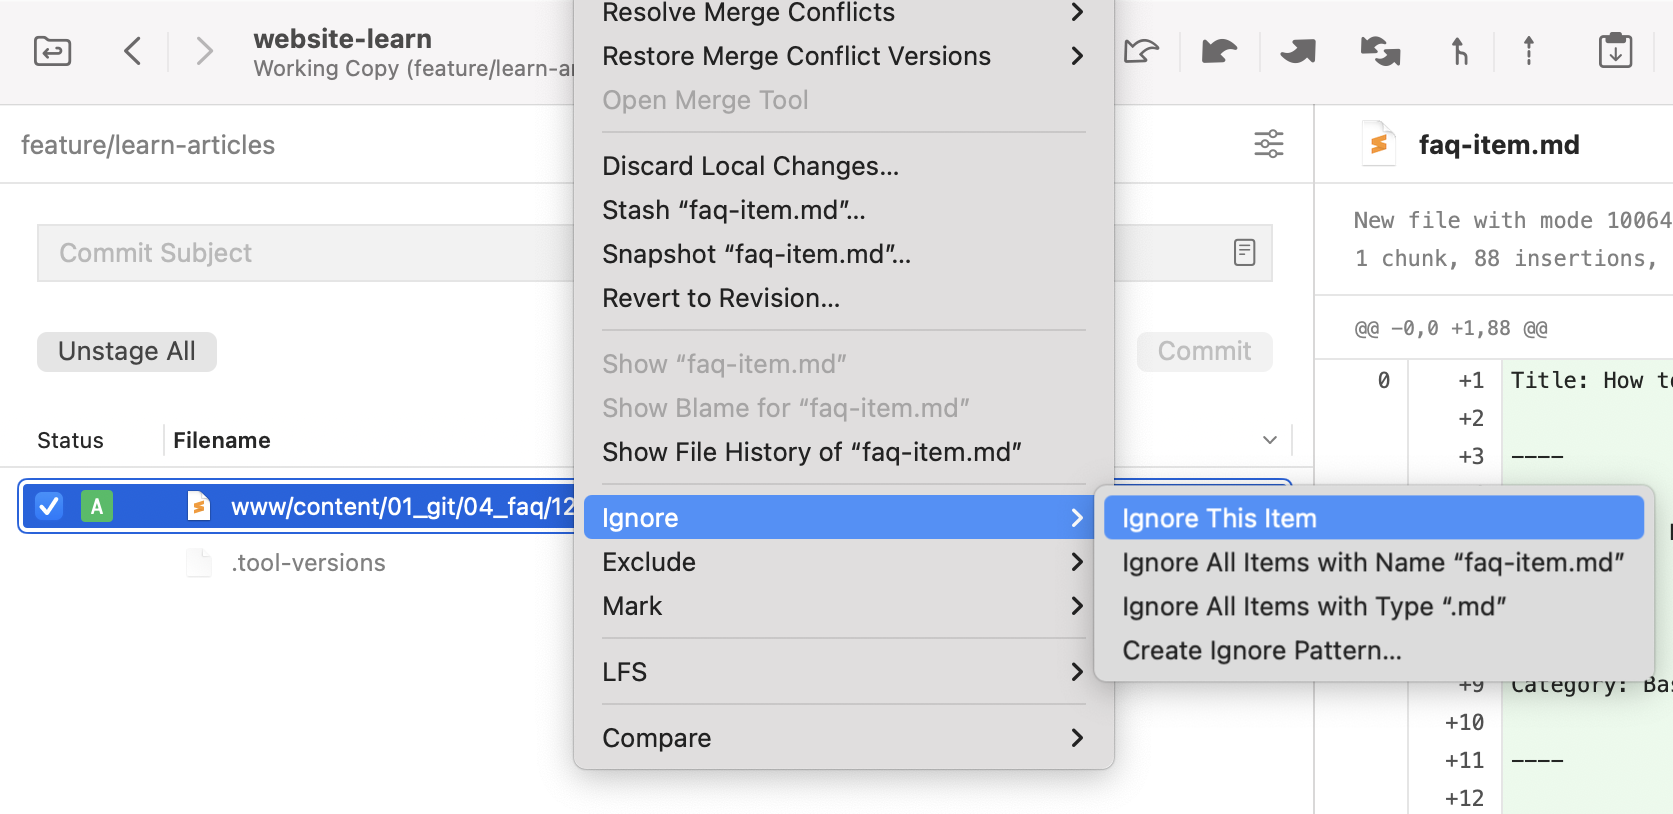Select "Discard Local Changes..." menu entry
1673x814 pixels.
[x=750, y=166]
